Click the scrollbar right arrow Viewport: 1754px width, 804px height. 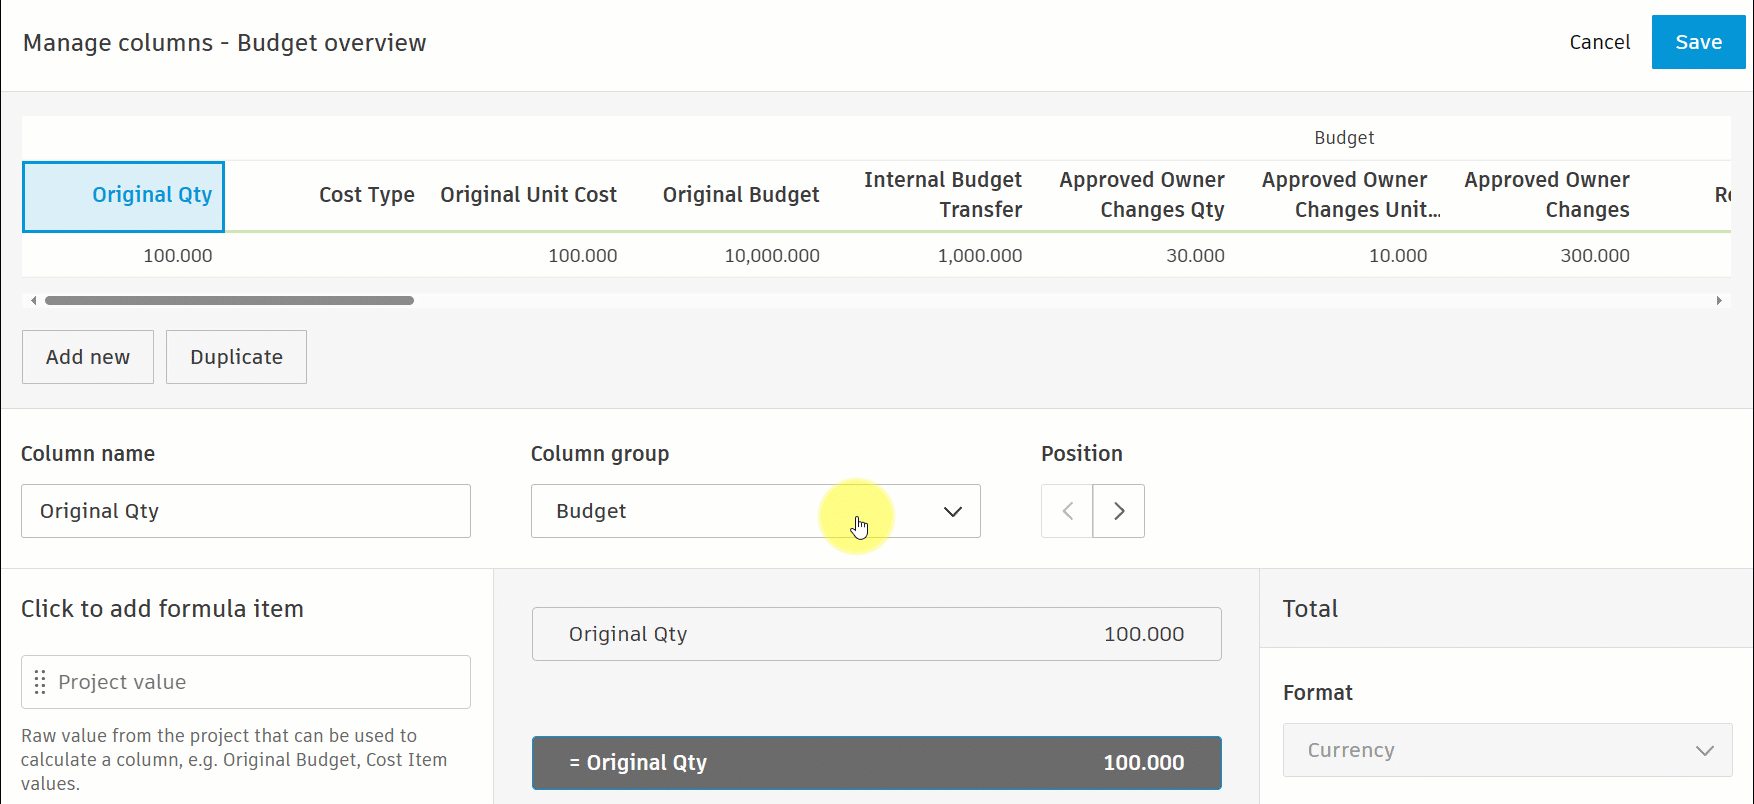point(1719,300)
